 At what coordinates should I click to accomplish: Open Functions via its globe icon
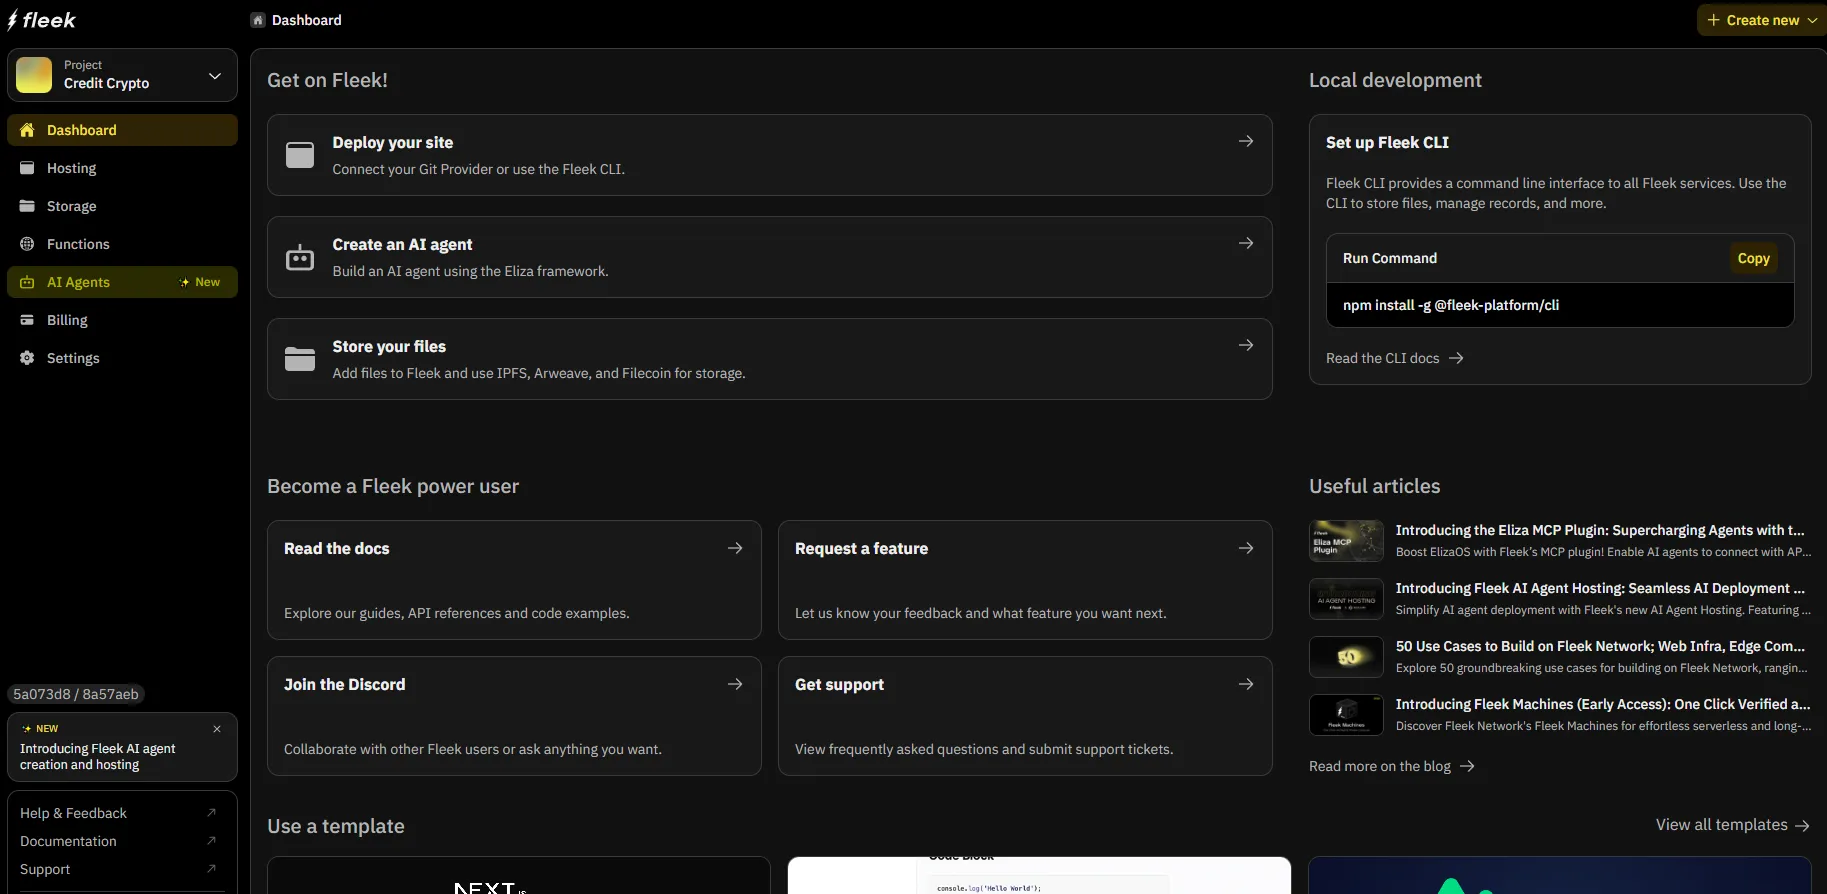(x=27, y=244)
